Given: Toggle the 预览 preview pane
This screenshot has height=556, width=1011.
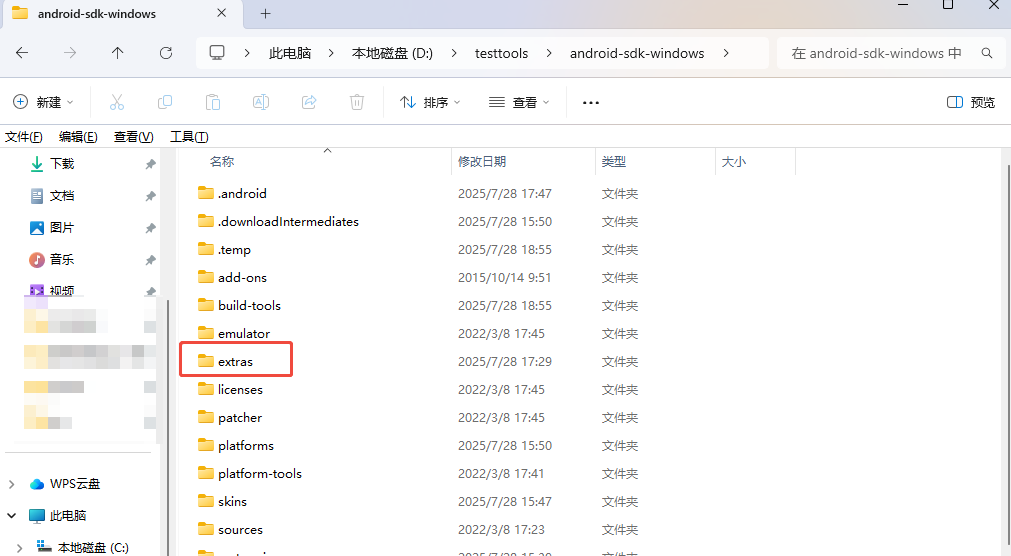Looking at the screenshot, I should 970,102.
